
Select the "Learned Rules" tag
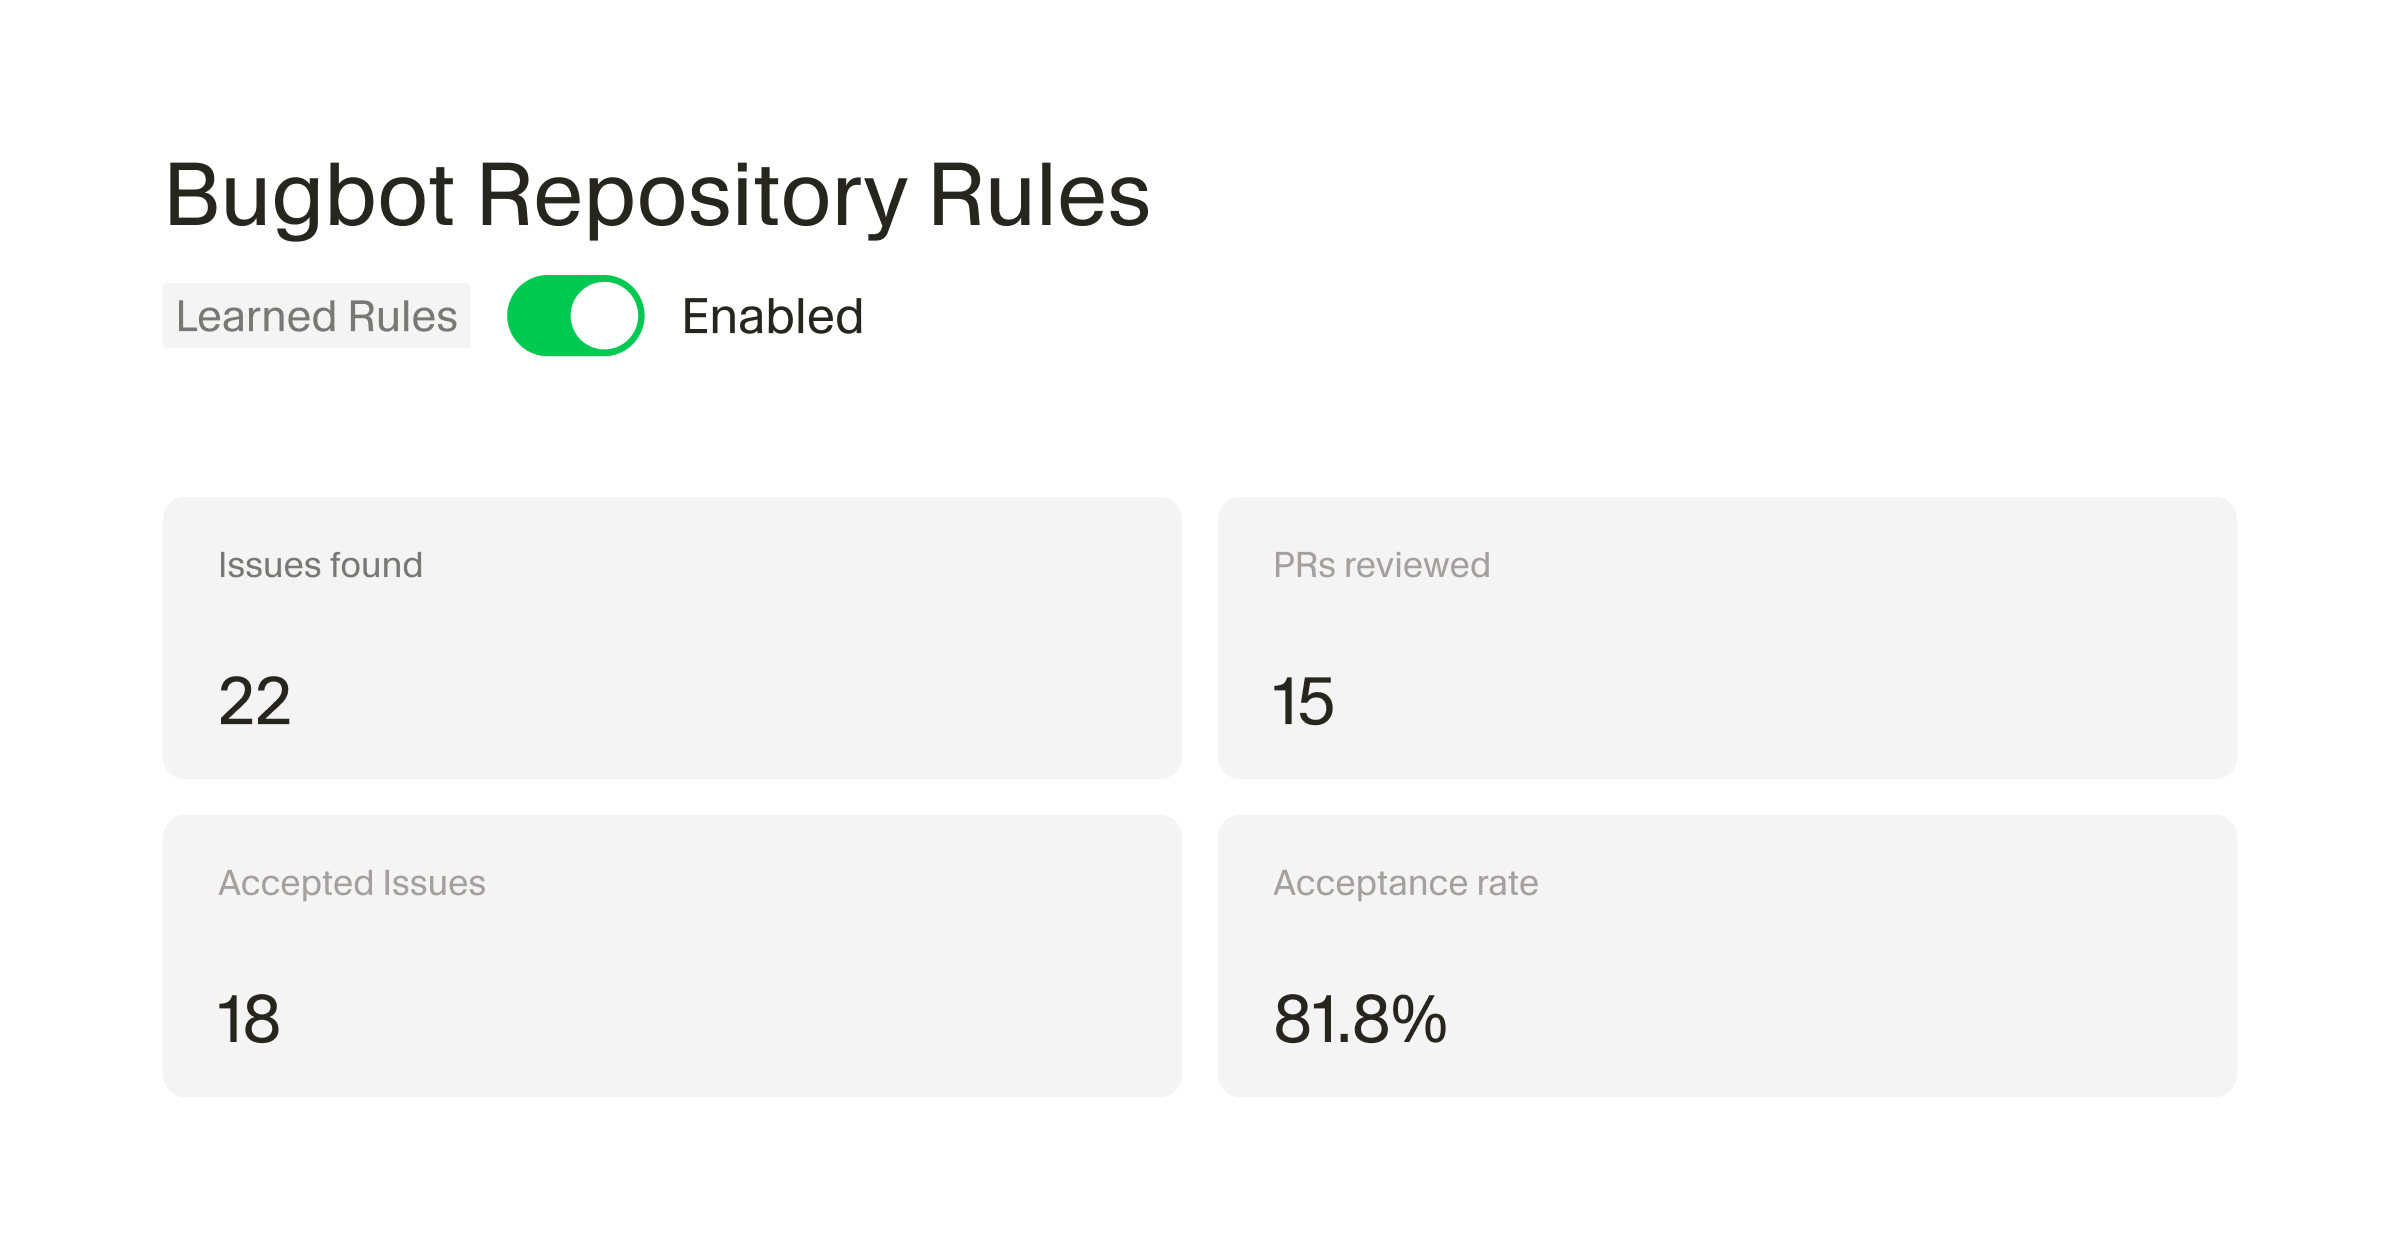click(x=316, y=316)
